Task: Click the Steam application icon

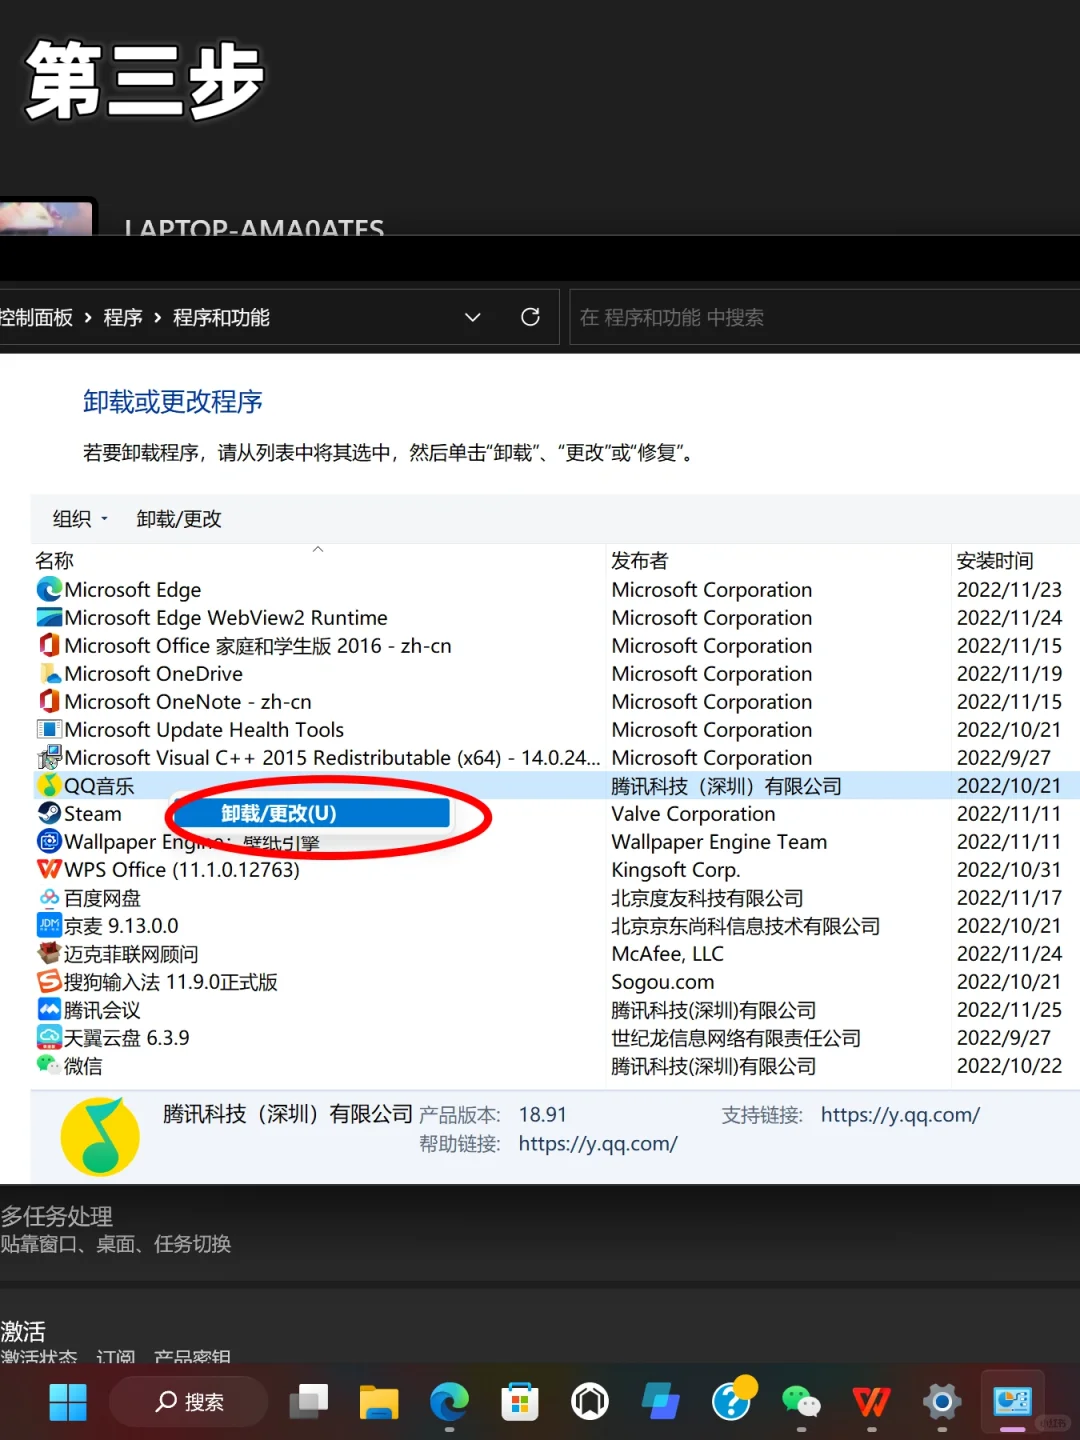Action: [48, 814]
